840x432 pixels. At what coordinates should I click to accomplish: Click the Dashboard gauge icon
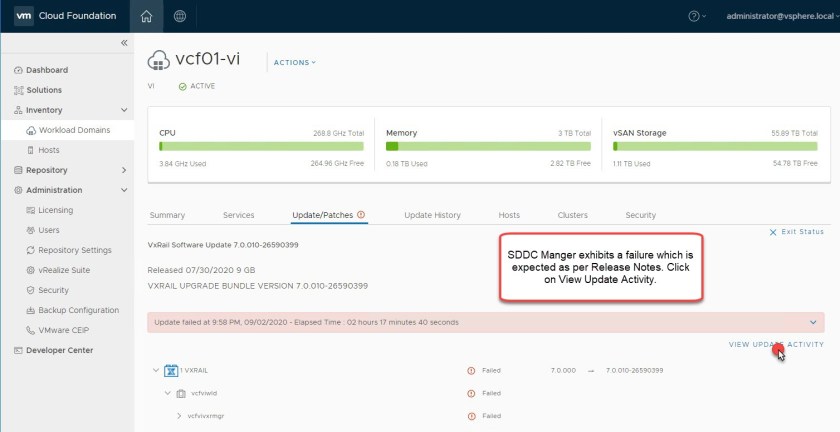tap(18, 70)
